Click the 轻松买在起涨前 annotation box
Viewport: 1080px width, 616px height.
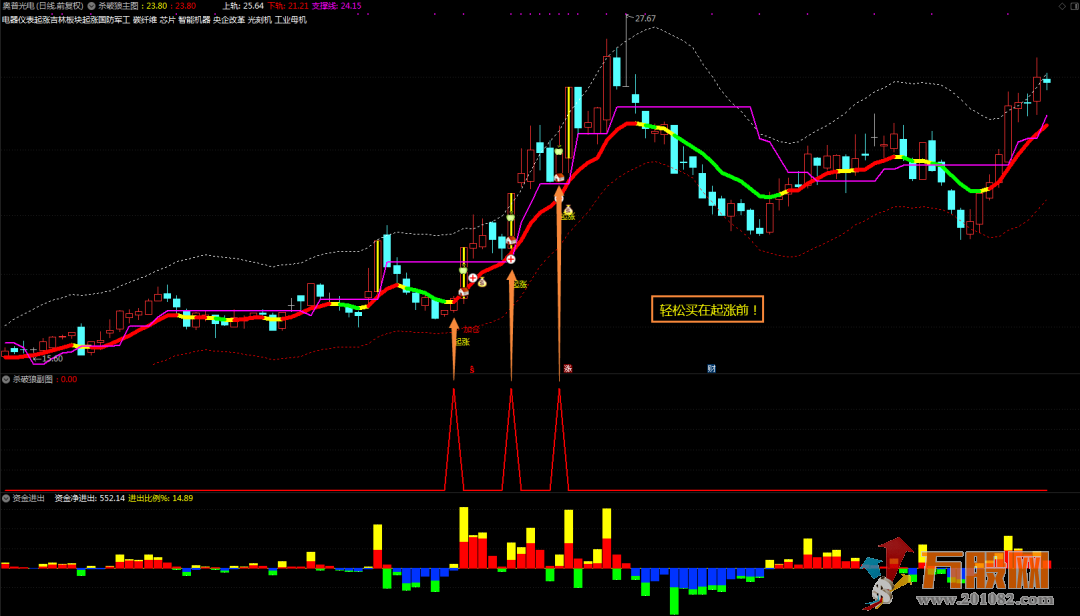(x=710, y=310)
